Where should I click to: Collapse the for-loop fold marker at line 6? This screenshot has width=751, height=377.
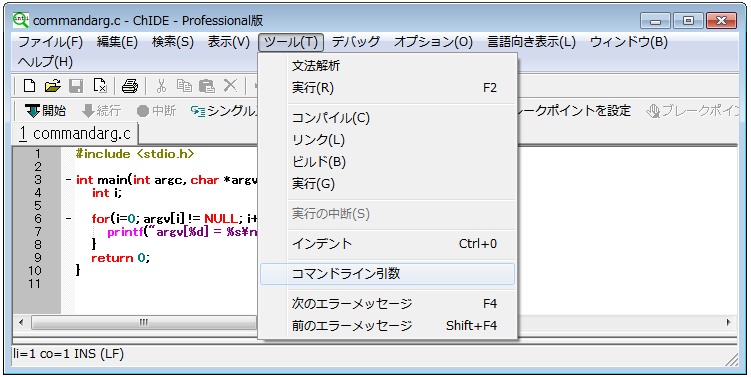(x=68, y=219)
